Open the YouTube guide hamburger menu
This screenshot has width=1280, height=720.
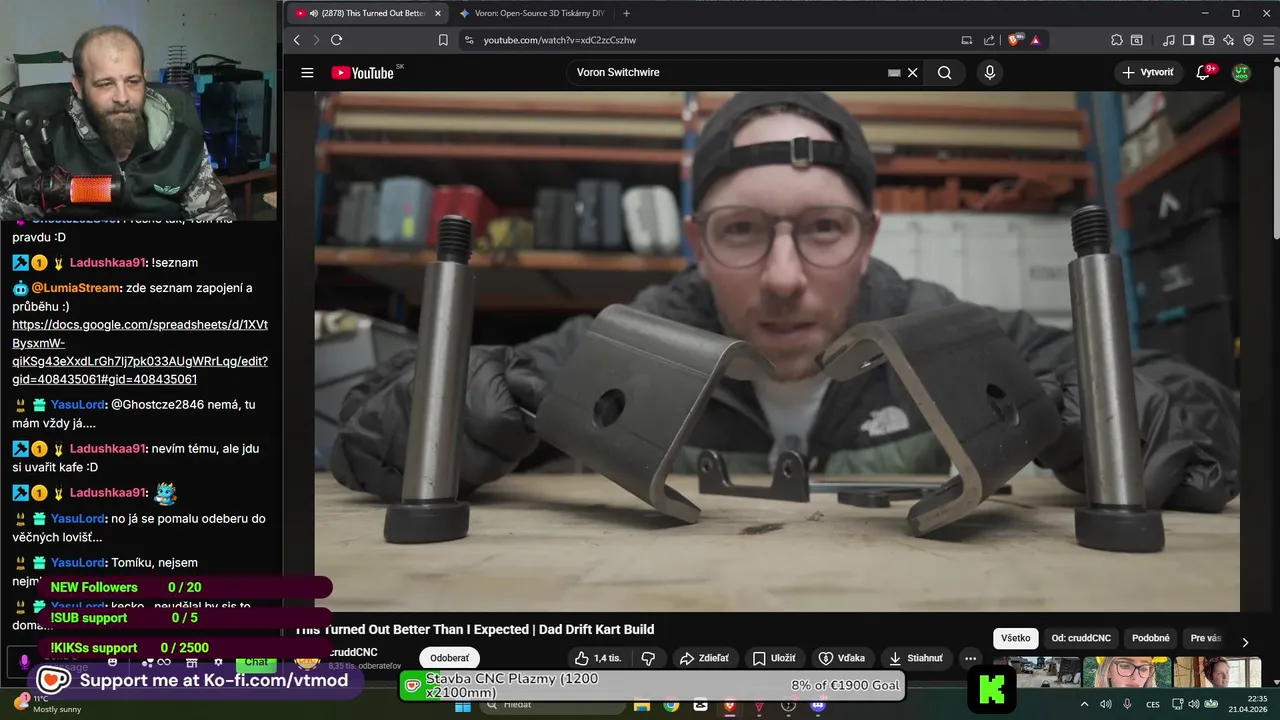pos(307,72)
